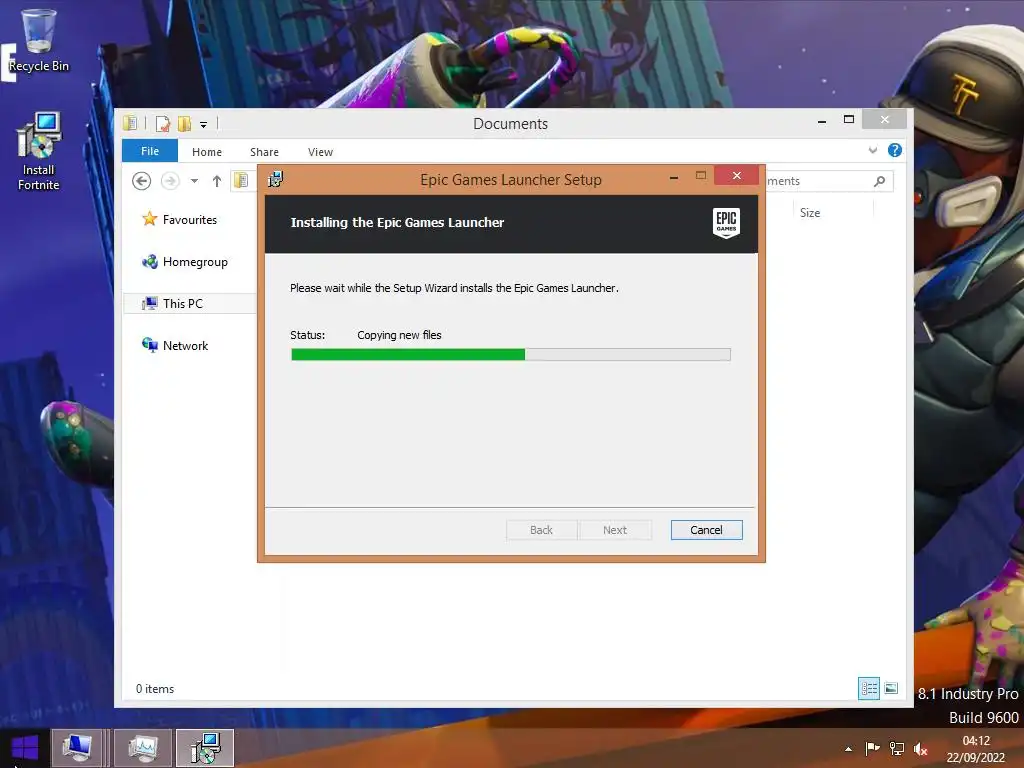
Task: Click the Epic Games logo in header
Action: (x=726, y=223)
